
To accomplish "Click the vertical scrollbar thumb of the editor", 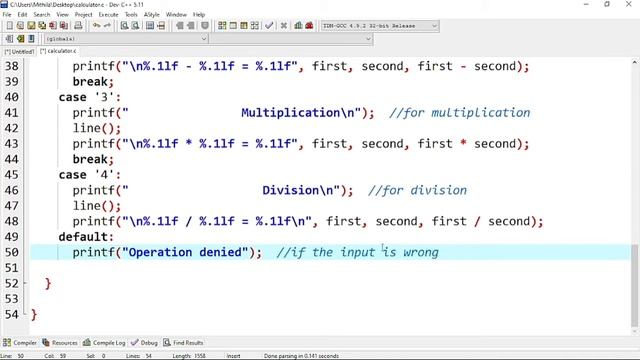I will [x=634, y=286].
